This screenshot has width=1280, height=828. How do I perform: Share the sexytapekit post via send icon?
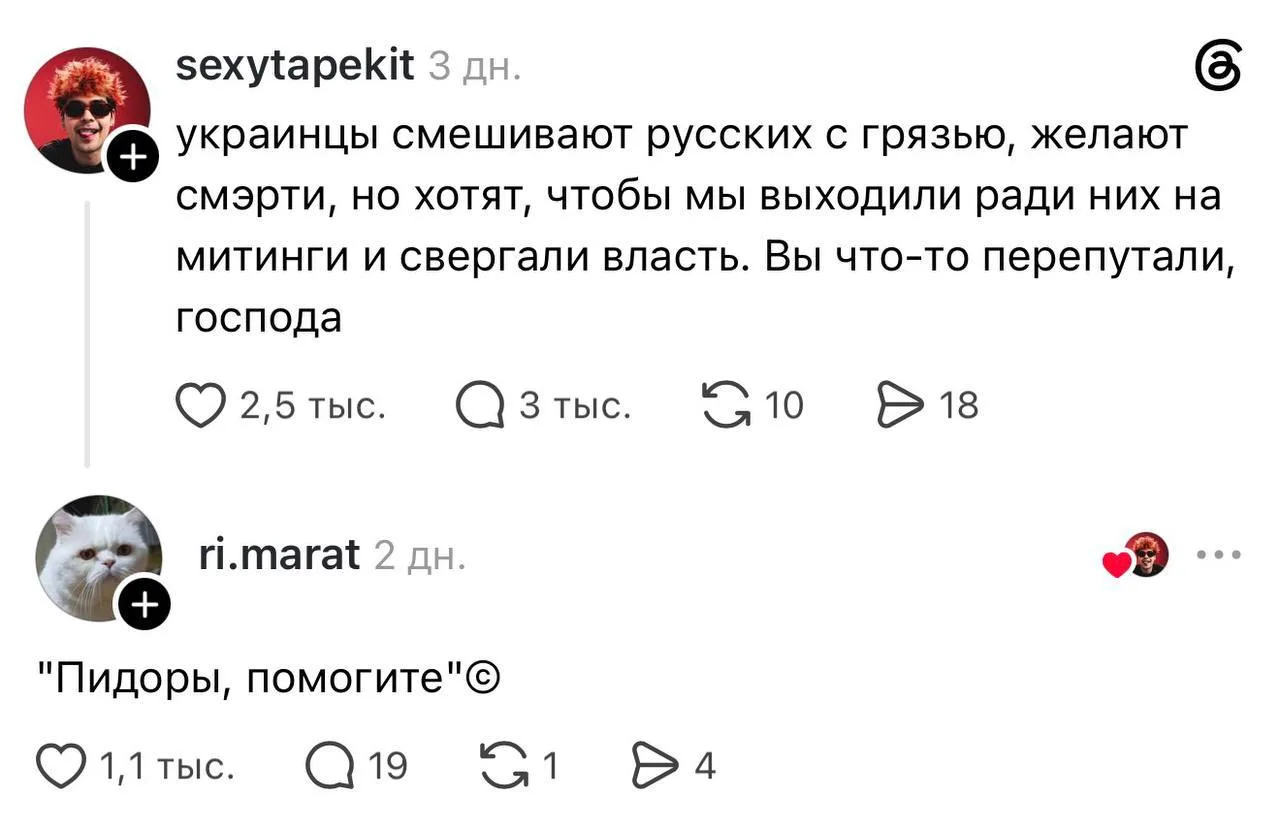(898, 407)
